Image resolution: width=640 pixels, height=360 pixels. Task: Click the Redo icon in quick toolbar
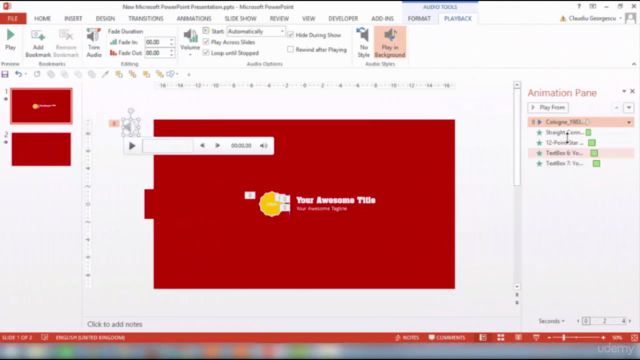coord(37,74)
